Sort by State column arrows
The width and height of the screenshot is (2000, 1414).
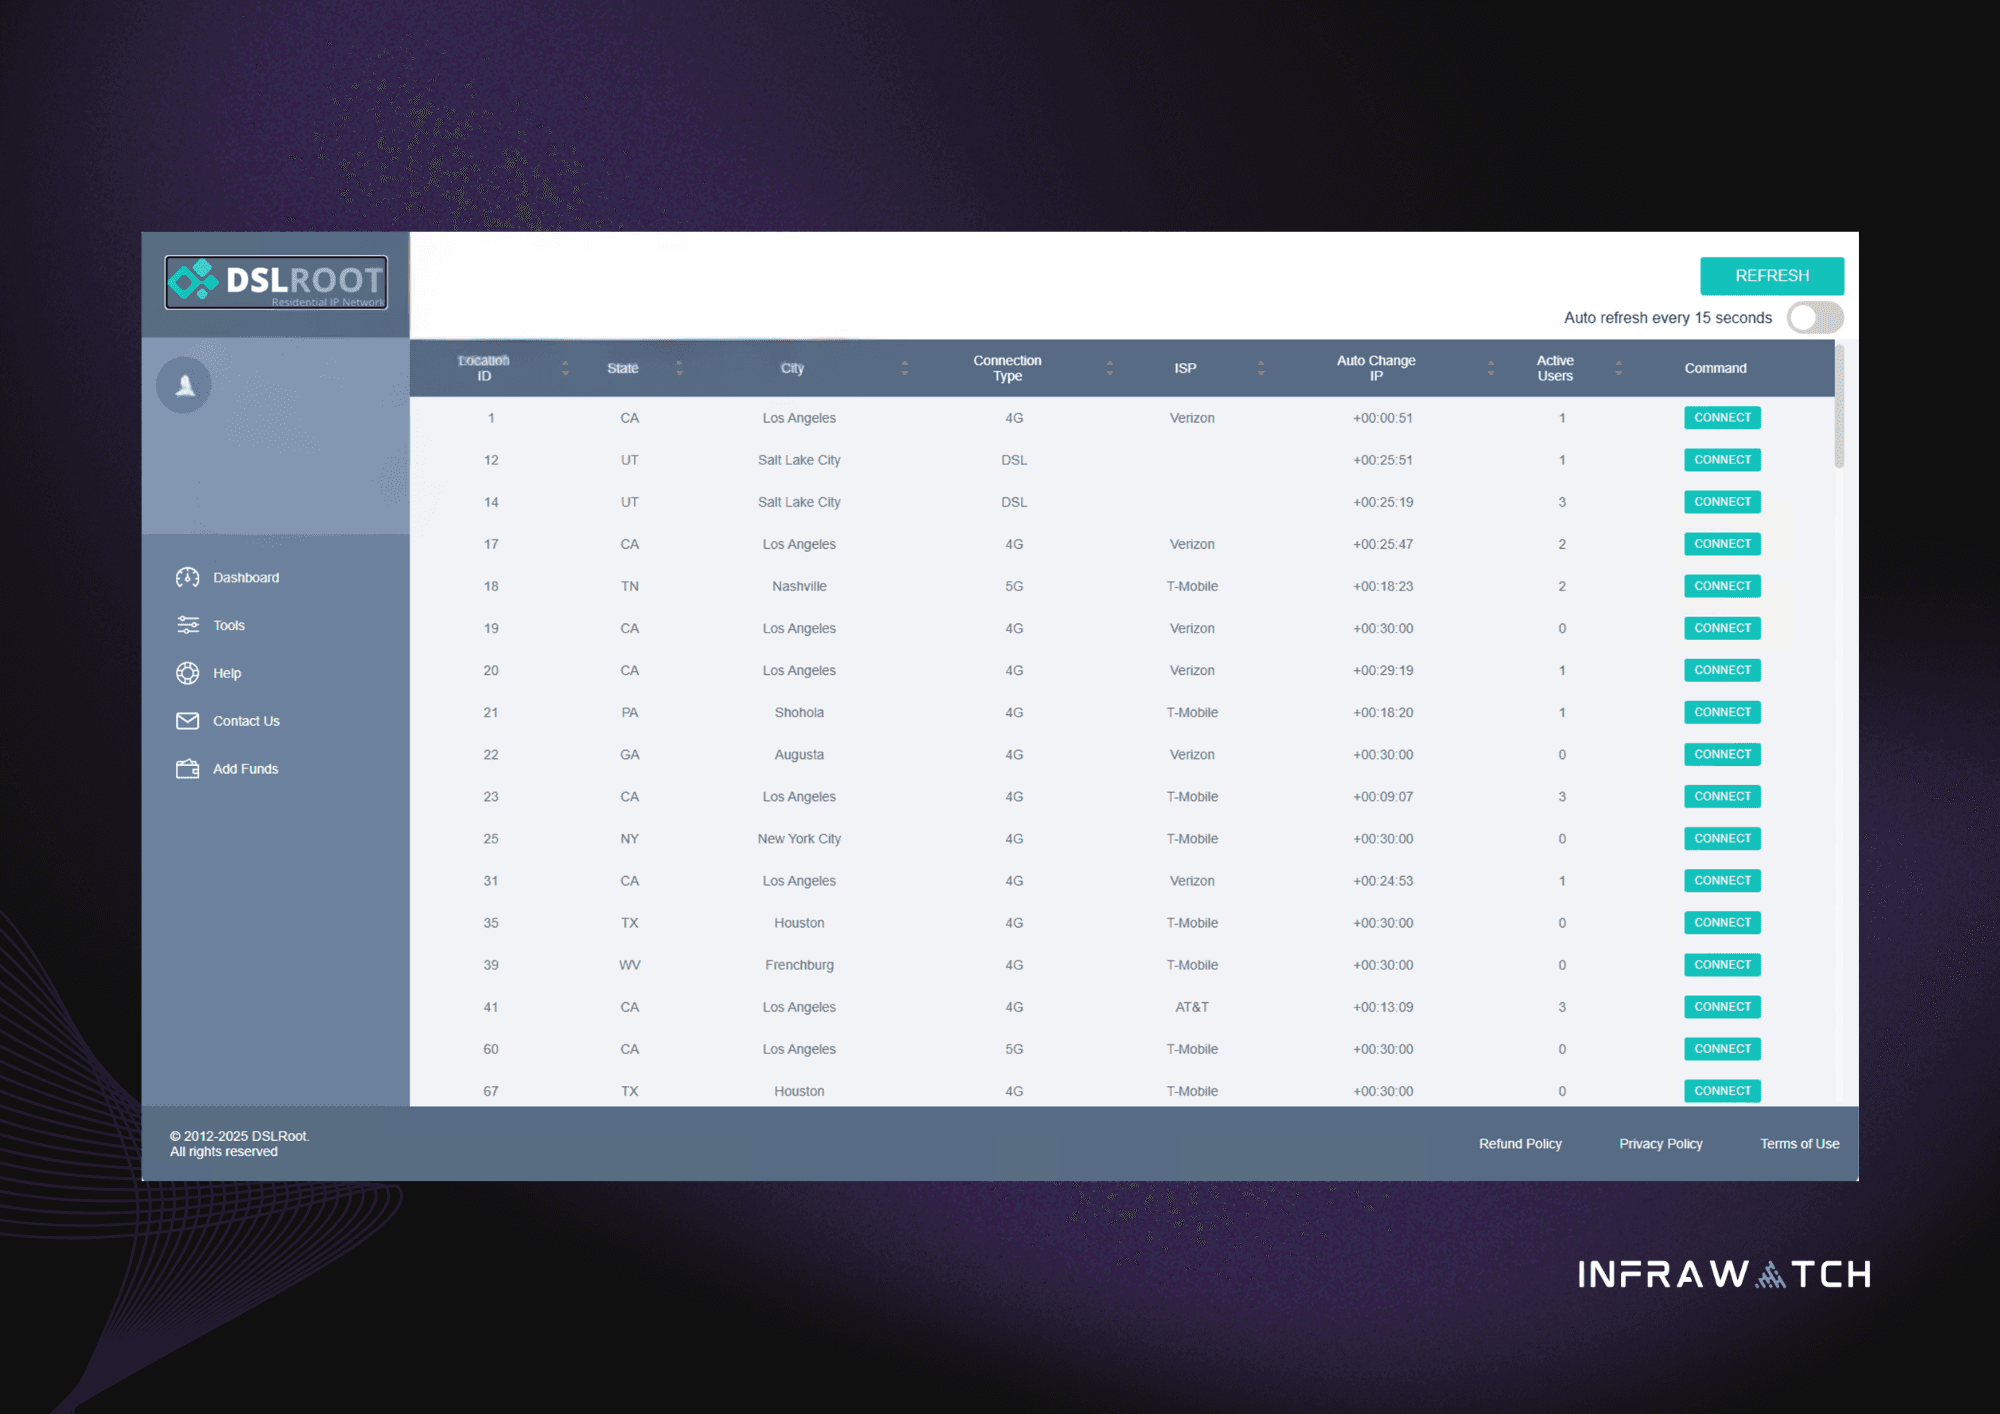[x=679, y=368]
